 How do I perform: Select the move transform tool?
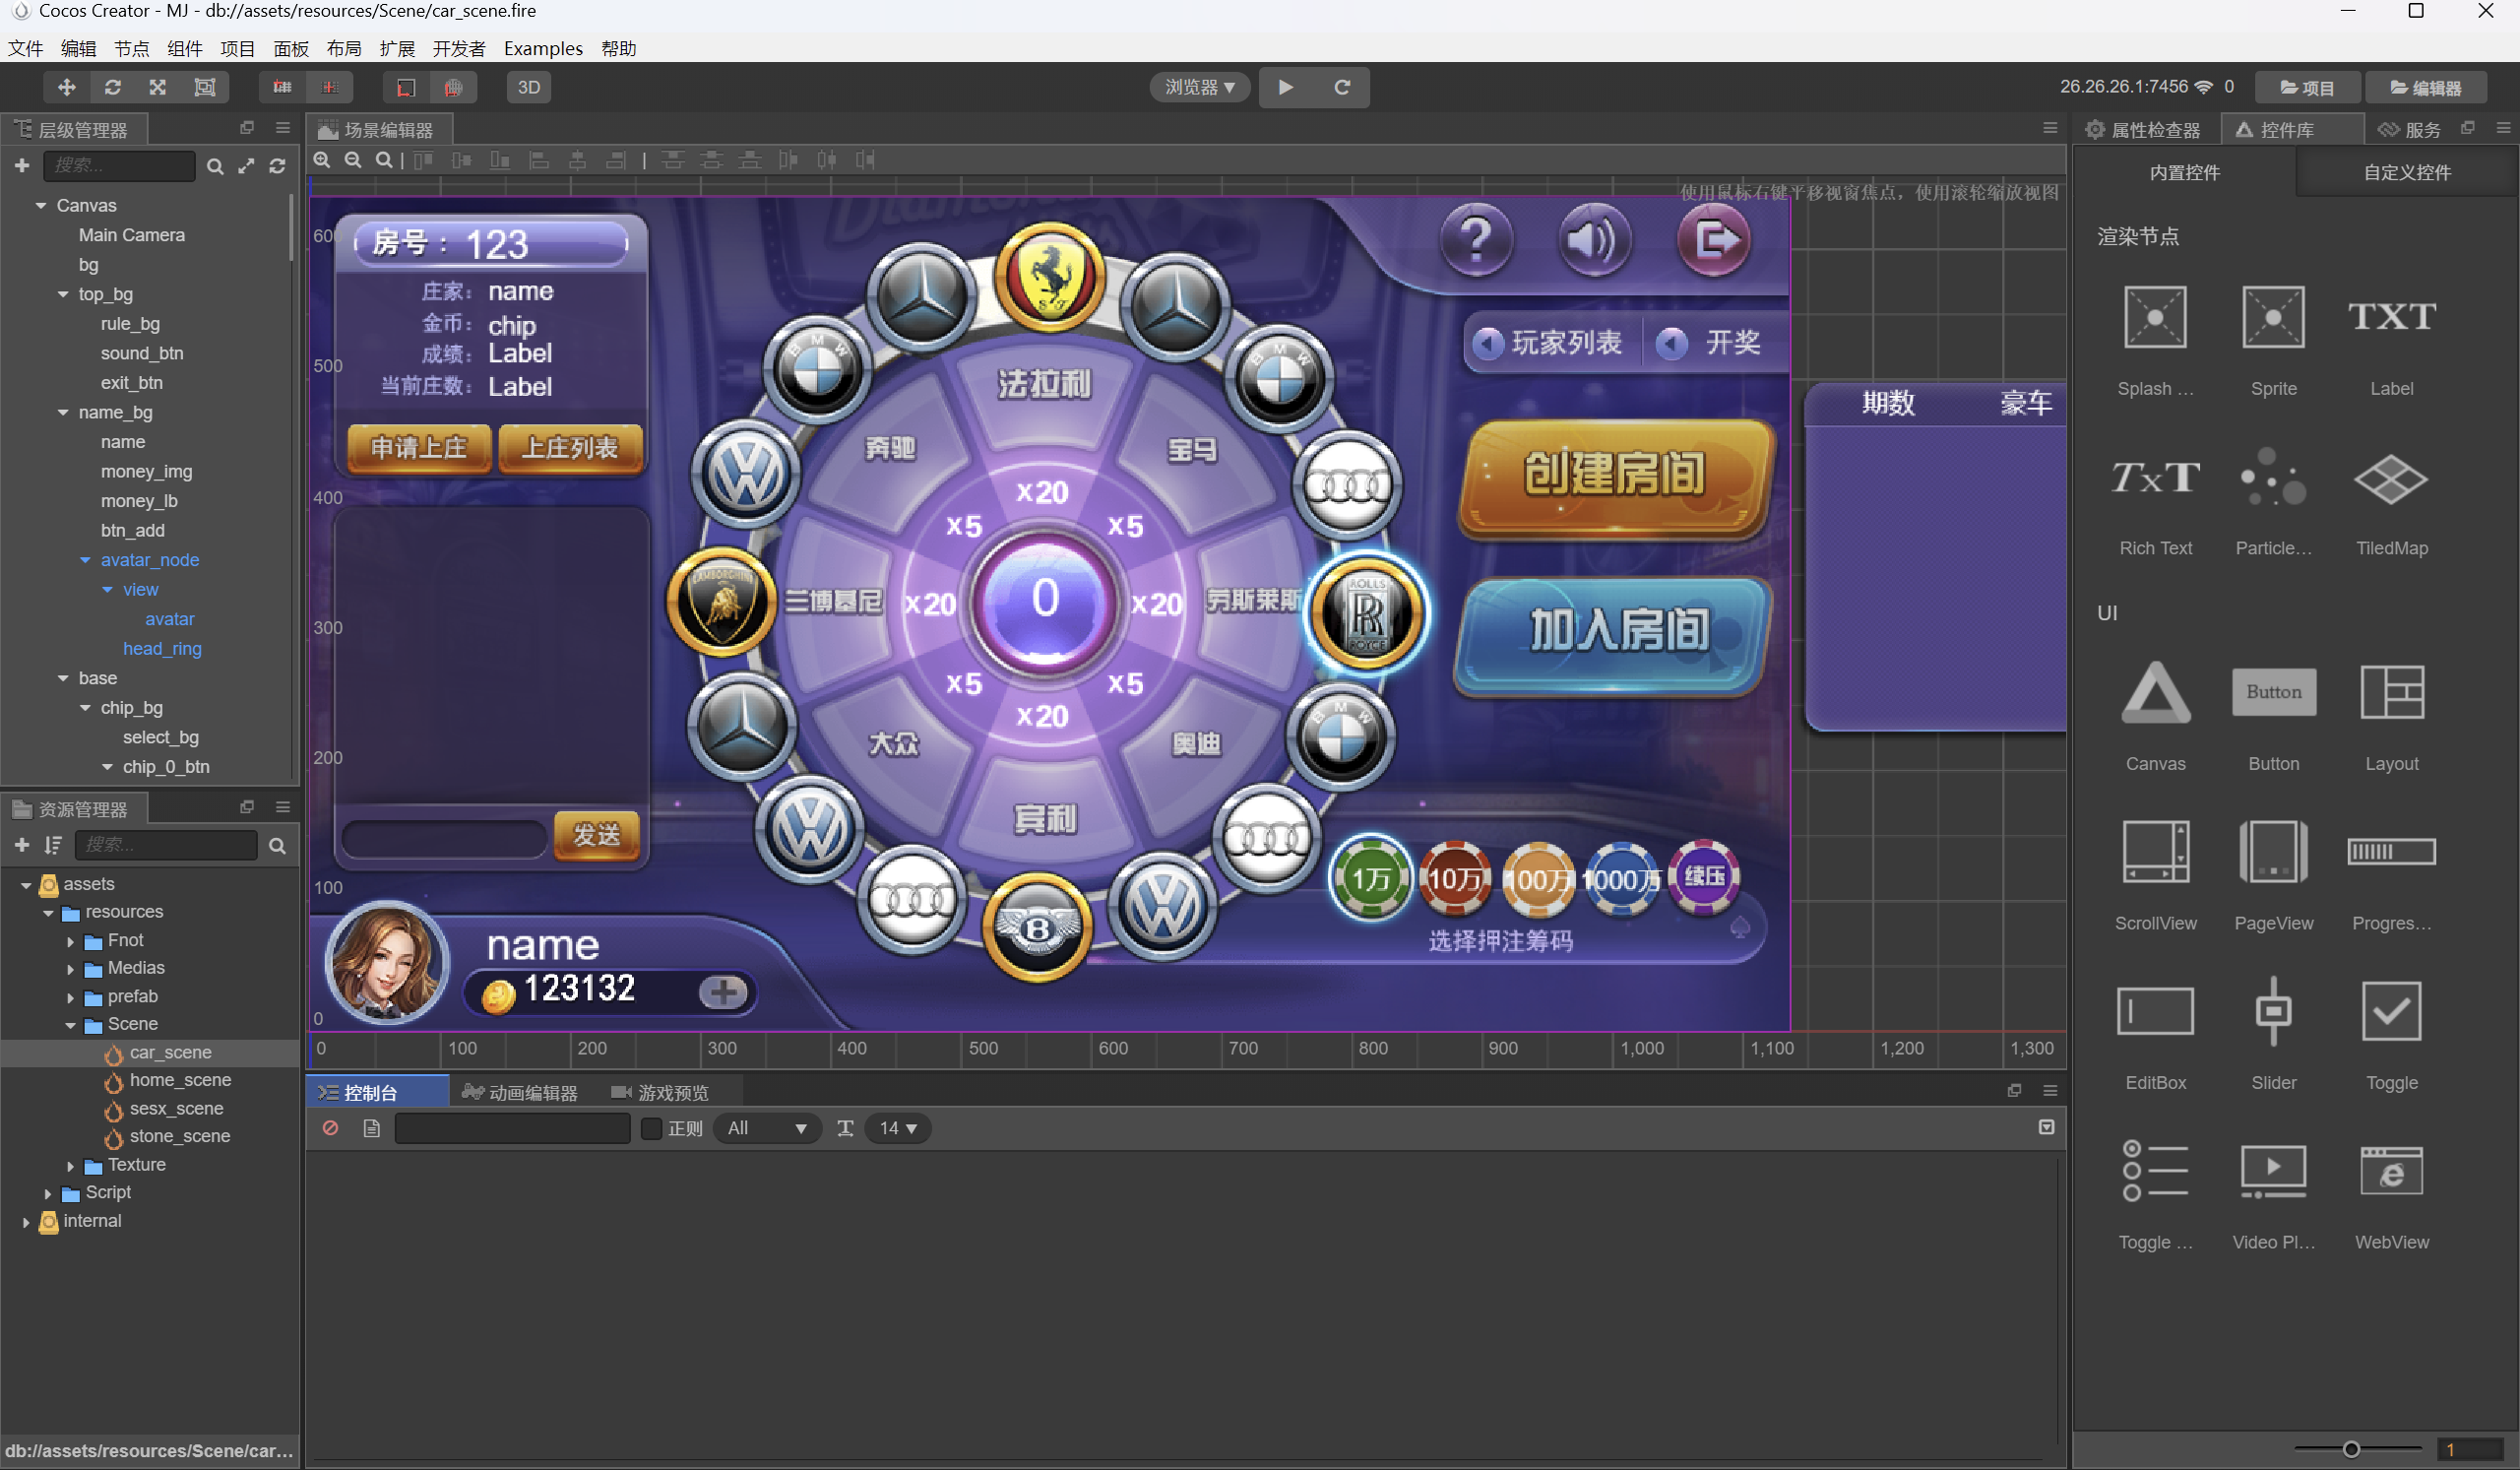tap(66, 87)
